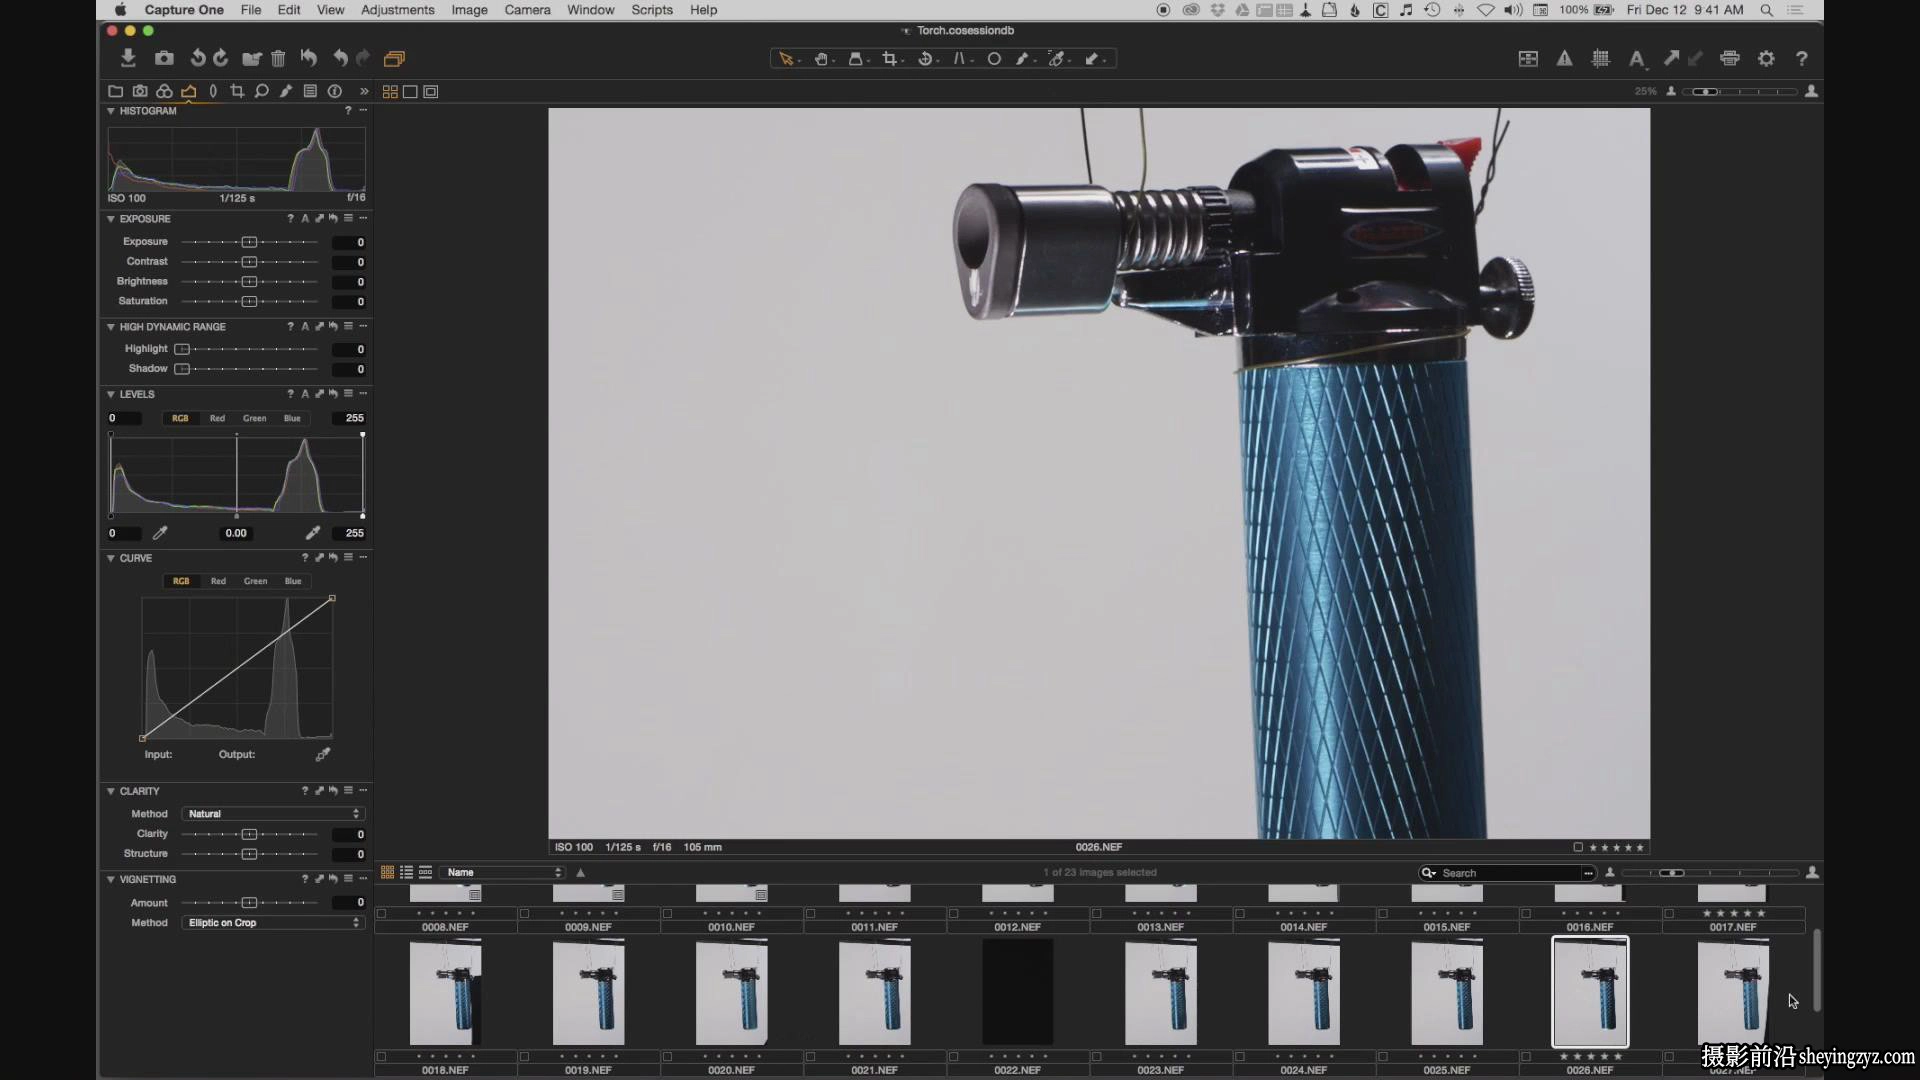The width and height of the screenshot is (1920, 1080).
Task: Open the Image menu
Action: pyautogui.click(x=469, y=10)
